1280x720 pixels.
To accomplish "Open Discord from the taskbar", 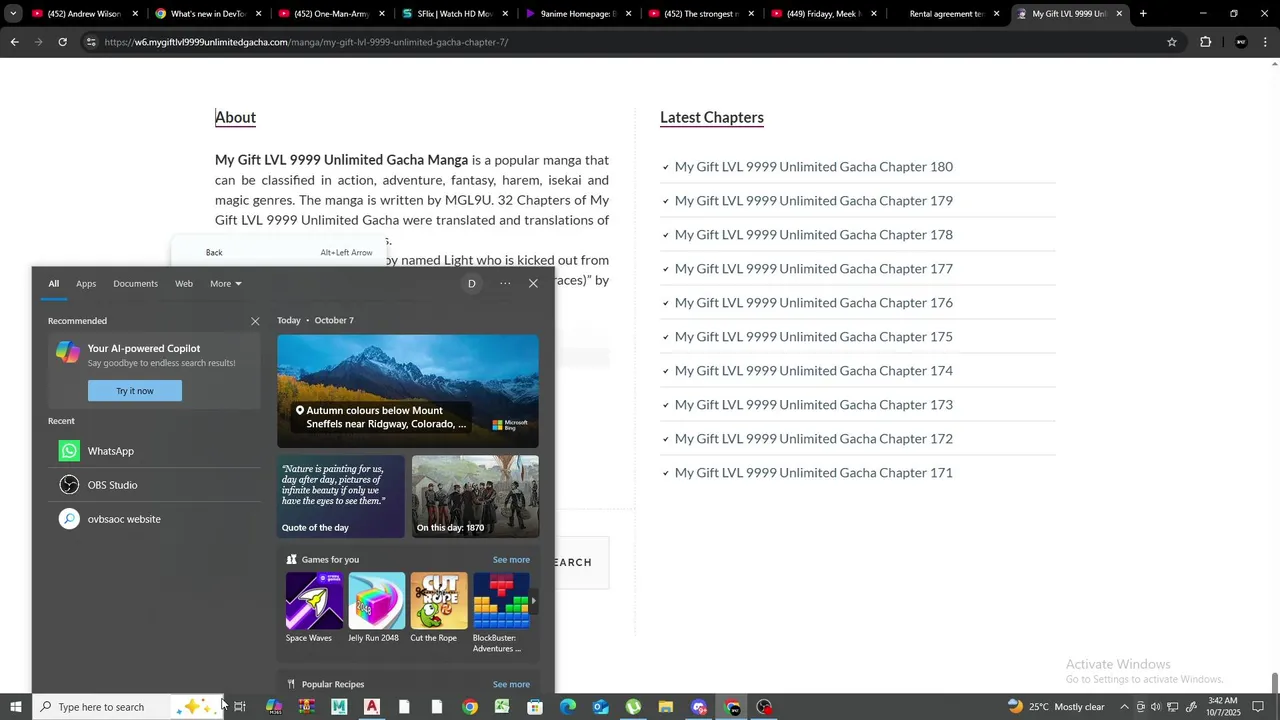I will [x=699, y=707].
